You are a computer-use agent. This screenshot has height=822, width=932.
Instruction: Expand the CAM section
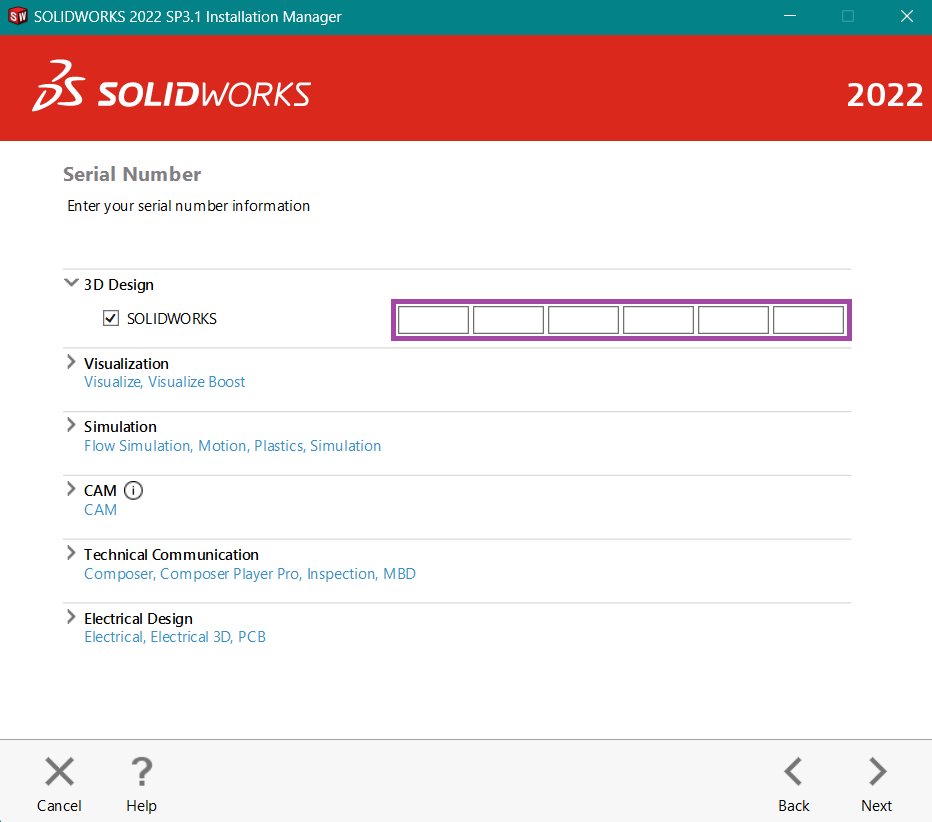tap(71, 489)
